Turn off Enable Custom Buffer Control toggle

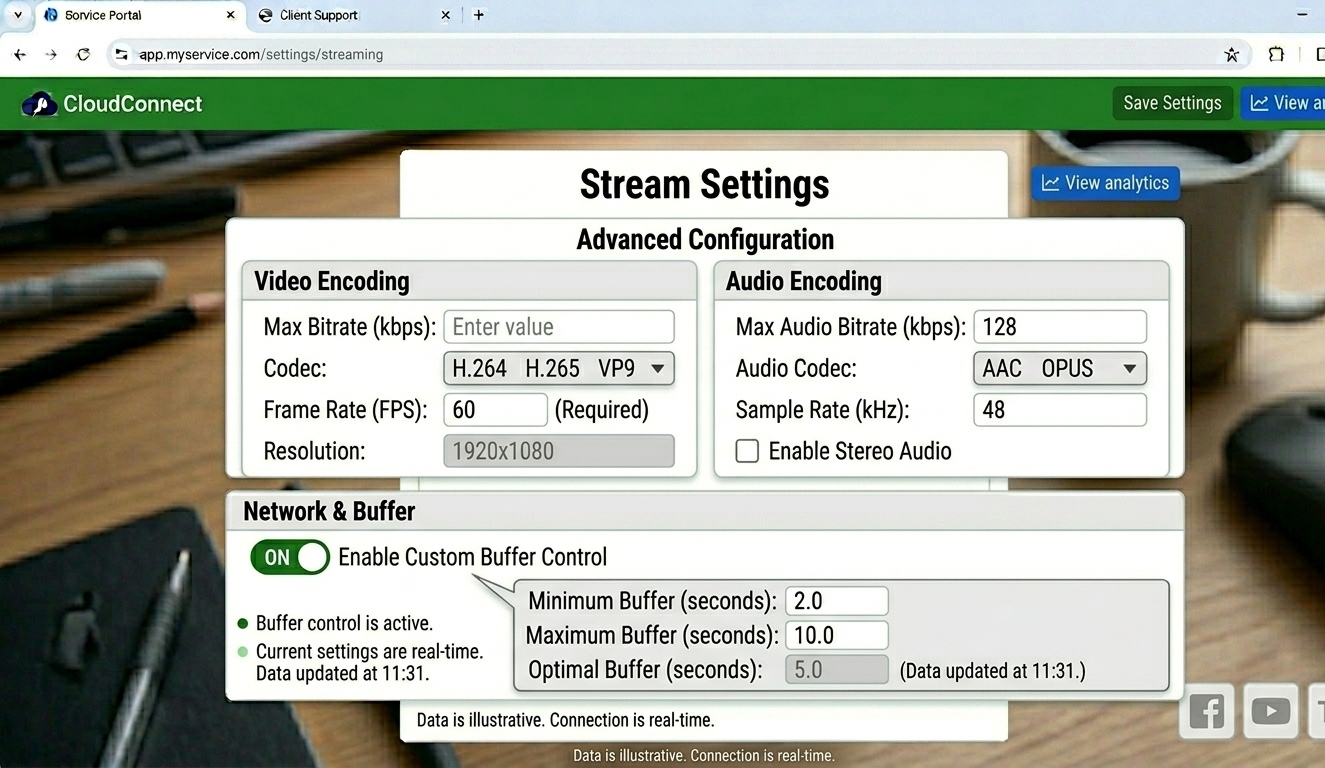pos(289,557)
